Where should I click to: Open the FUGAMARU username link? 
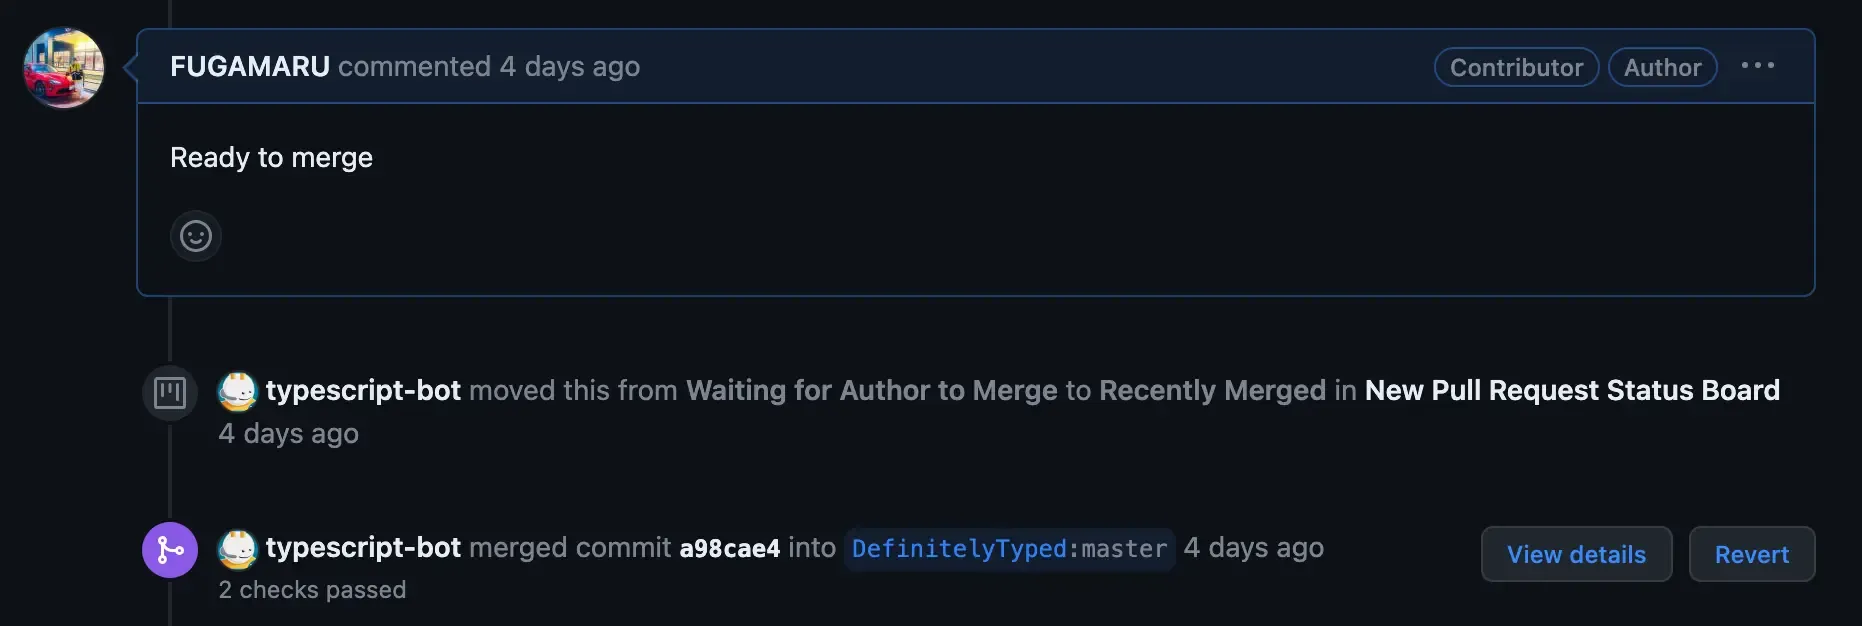coord(250,66)
